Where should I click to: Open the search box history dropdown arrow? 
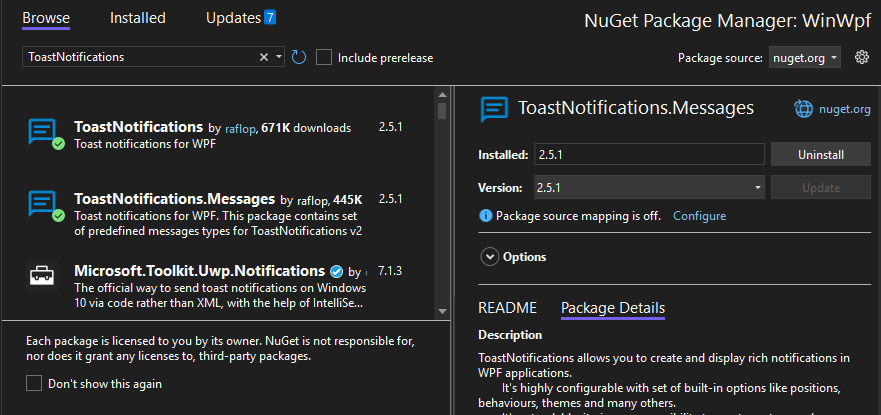(x=279, y=57)
